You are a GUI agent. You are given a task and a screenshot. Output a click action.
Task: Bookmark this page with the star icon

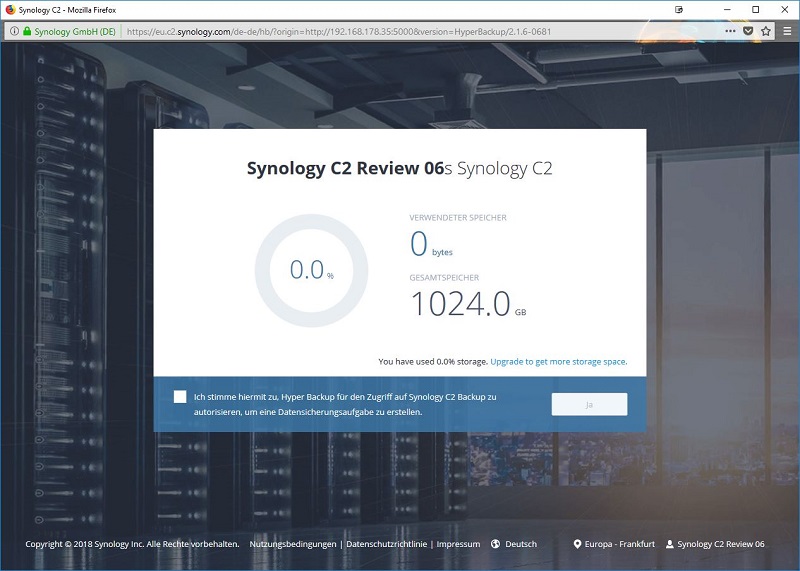pos(765,31)
